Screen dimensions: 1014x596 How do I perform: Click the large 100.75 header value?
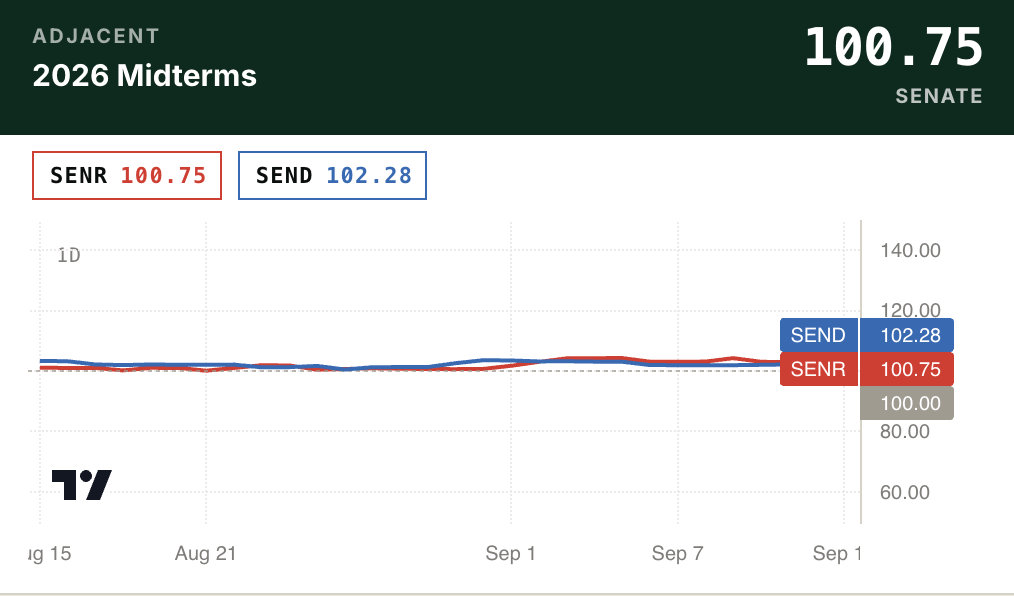(894, 47)
